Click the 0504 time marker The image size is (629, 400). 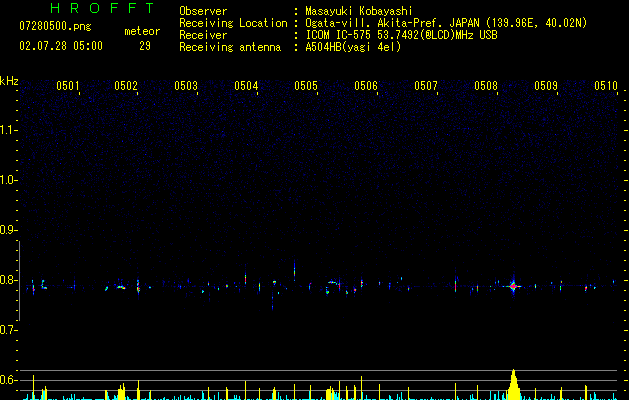click(246, 86)
